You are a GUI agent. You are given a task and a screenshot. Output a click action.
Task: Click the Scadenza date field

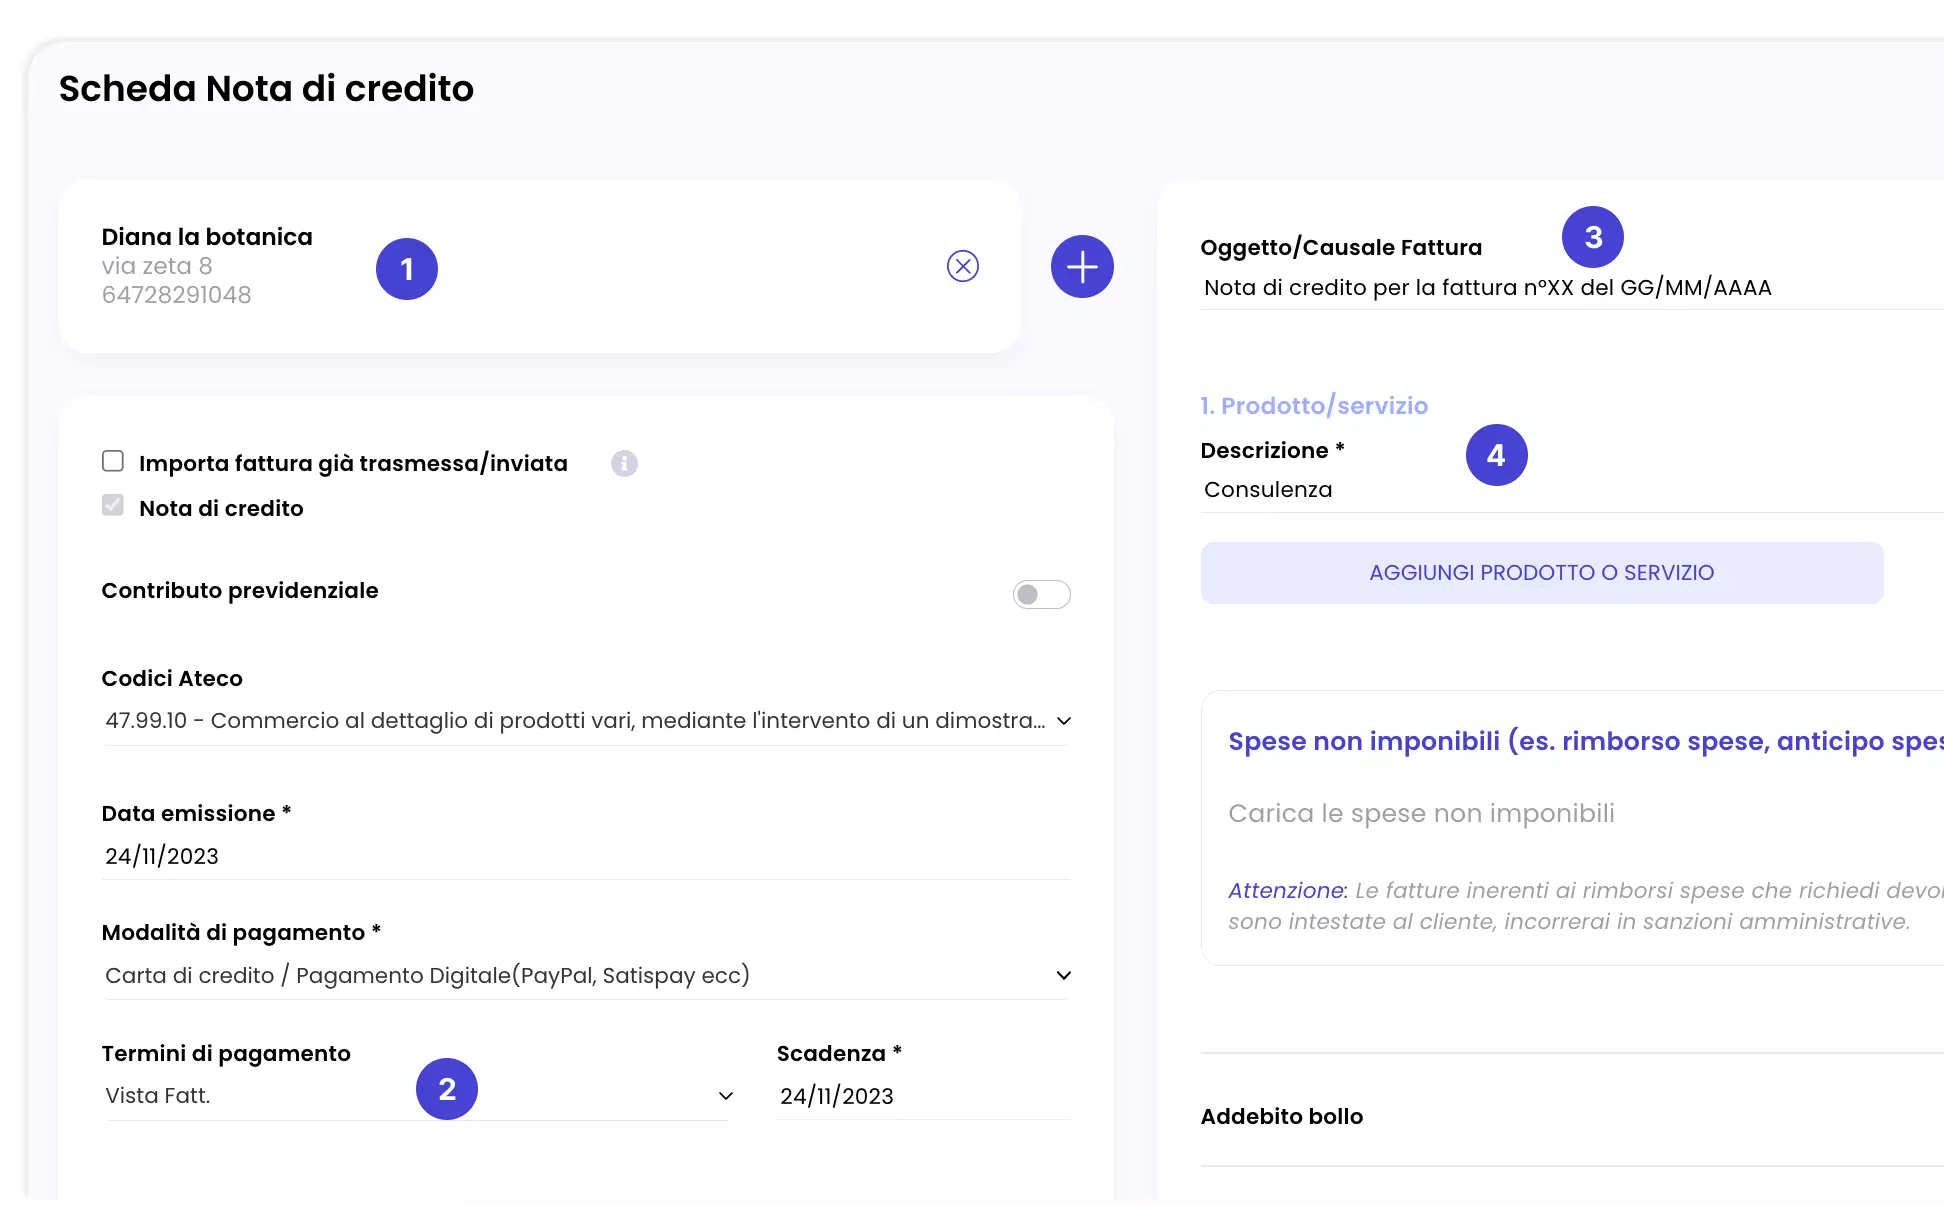coord(924,1096)
